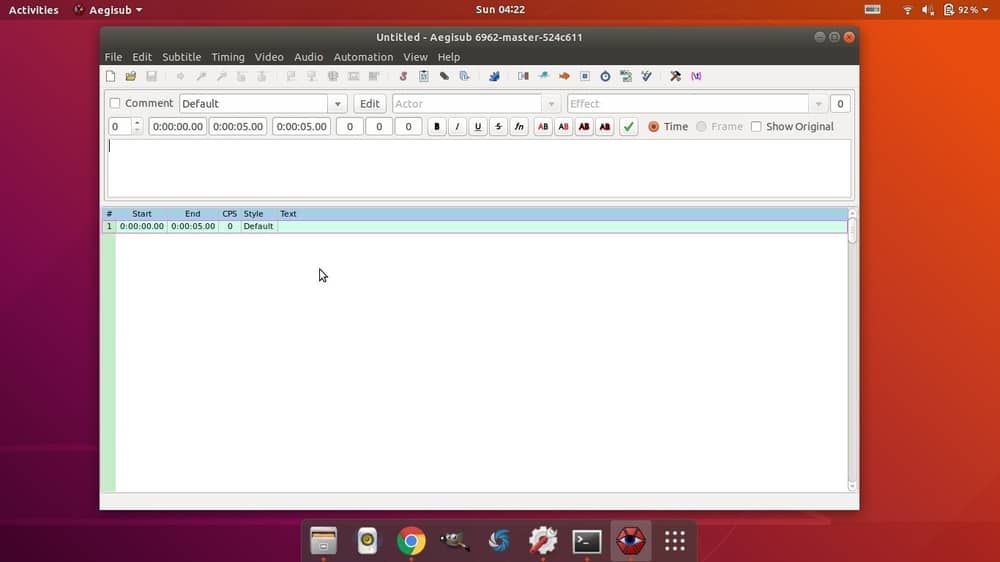
Task: Launch the Fonts Collector icon
Action: [x=464, y=76]
